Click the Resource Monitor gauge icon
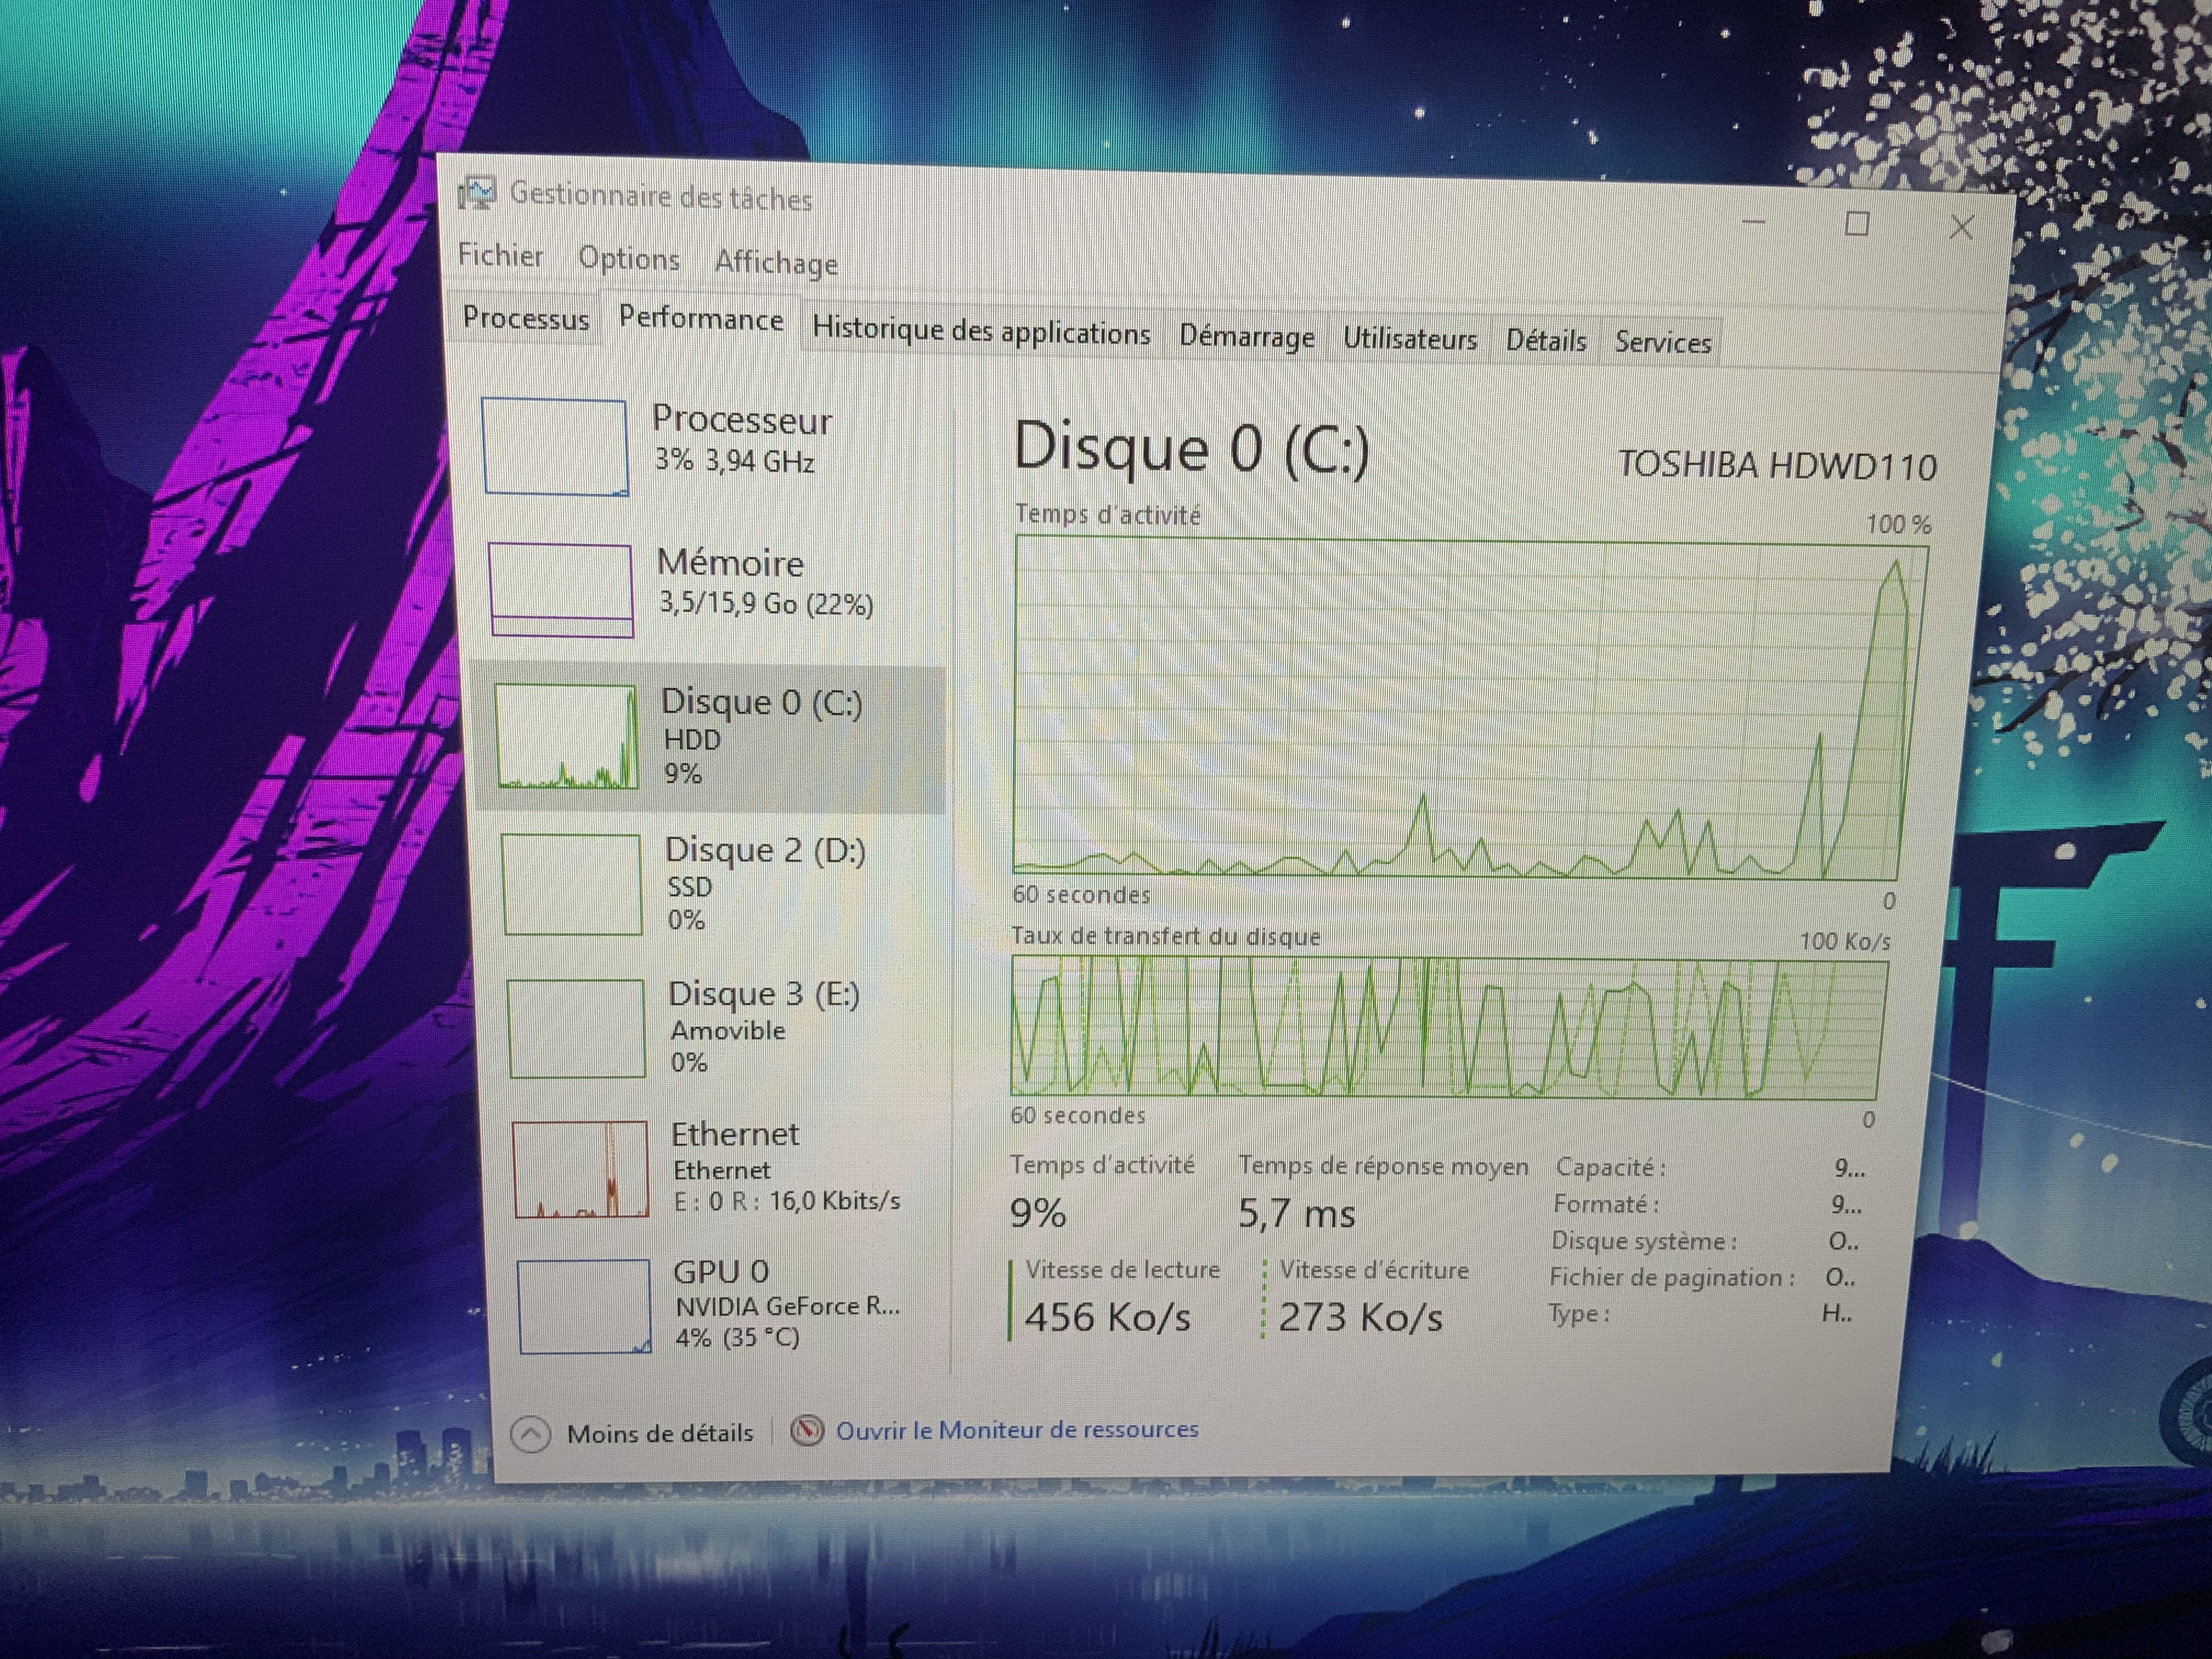Image resolution: width=2212 pixels, height=1659 pixels. click(x=807, y=1431)
